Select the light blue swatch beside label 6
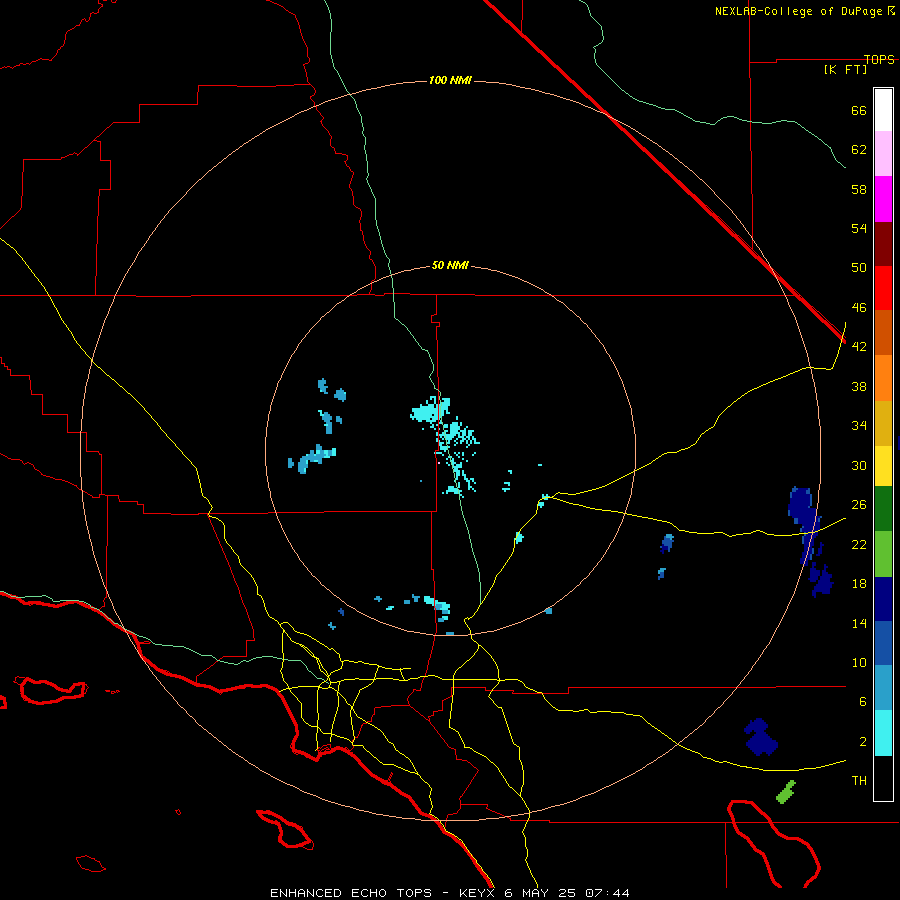Screen dimensions: 900x900 coord(883,688)
